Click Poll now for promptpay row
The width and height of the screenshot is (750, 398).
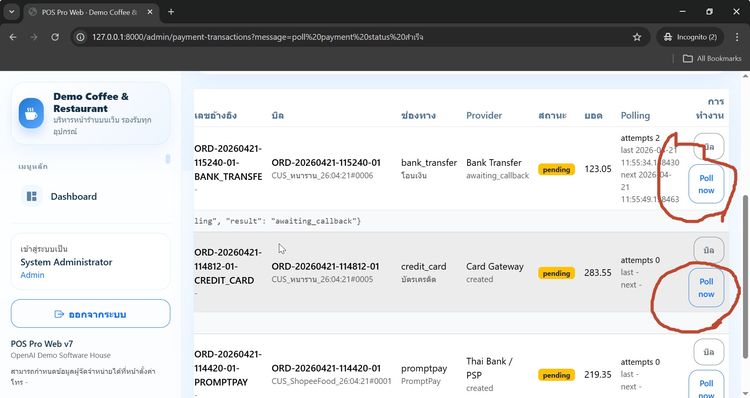(x=706, y=385)
